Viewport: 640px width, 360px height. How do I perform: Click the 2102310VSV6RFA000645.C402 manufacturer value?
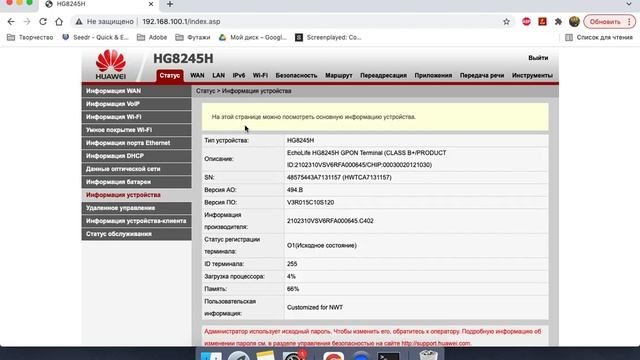tap(330, 221)
